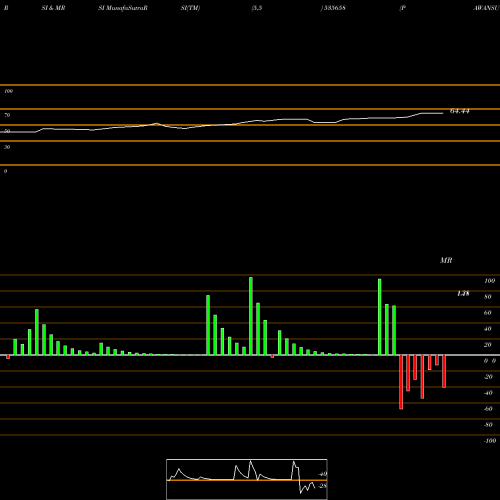Click the 30 label on RSI axis
This screenshot has width=500, height=500.
tap(7, 147)
